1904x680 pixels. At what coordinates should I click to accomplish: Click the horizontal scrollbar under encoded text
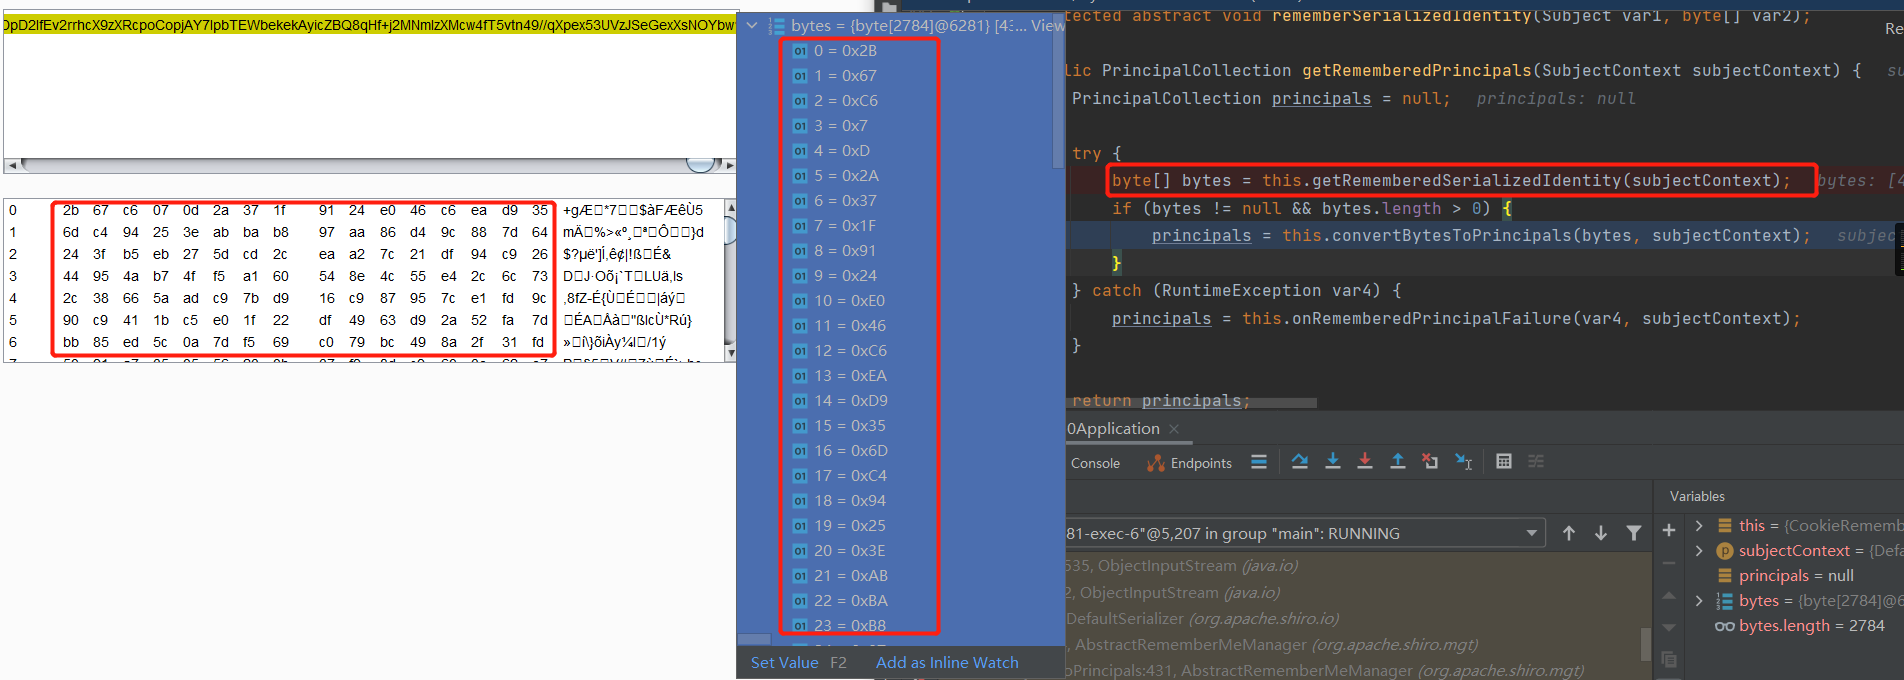[360, 165]
